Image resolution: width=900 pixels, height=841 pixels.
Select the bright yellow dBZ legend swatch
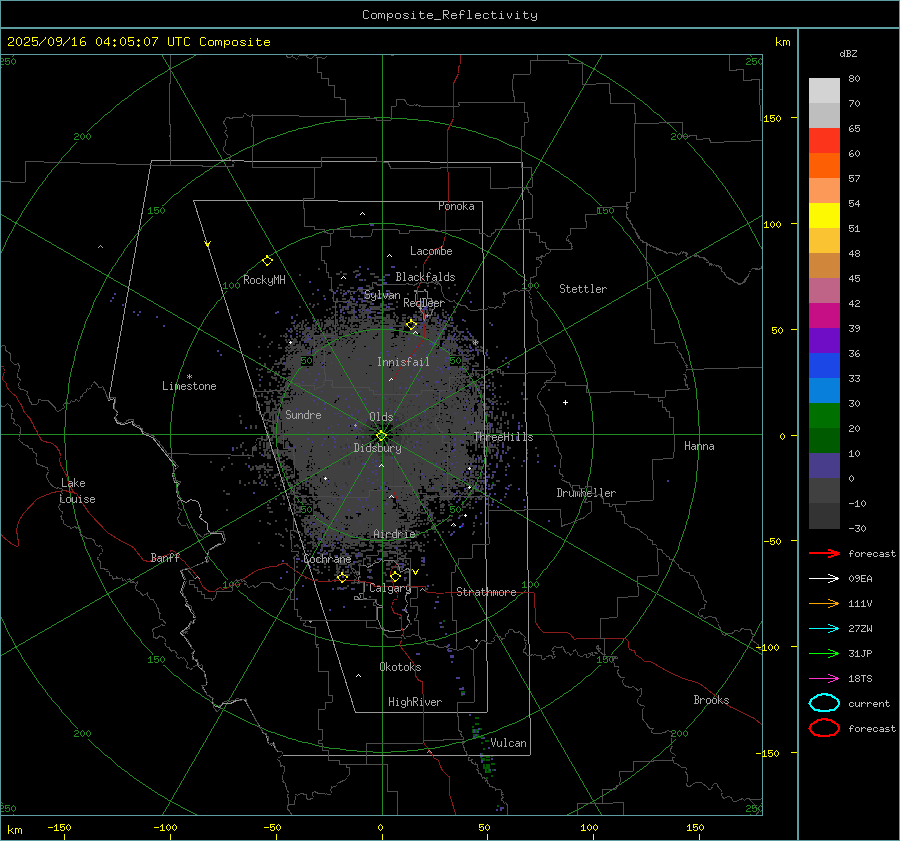(824, 216)
